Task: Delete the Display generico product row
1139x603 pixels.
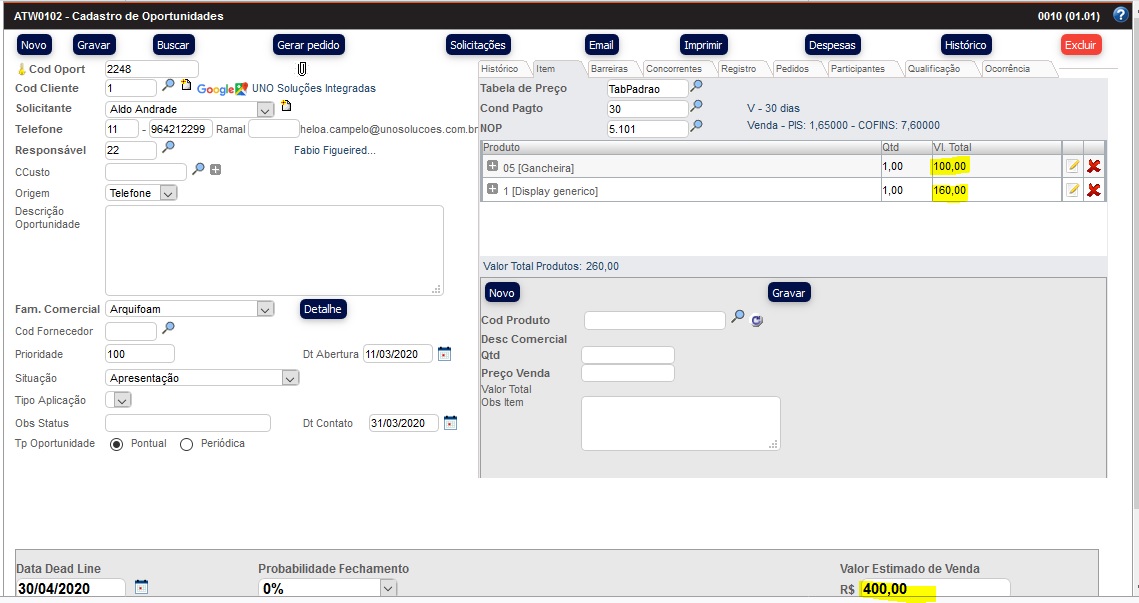Action: pyautogui.click(x=1094, y=190)
